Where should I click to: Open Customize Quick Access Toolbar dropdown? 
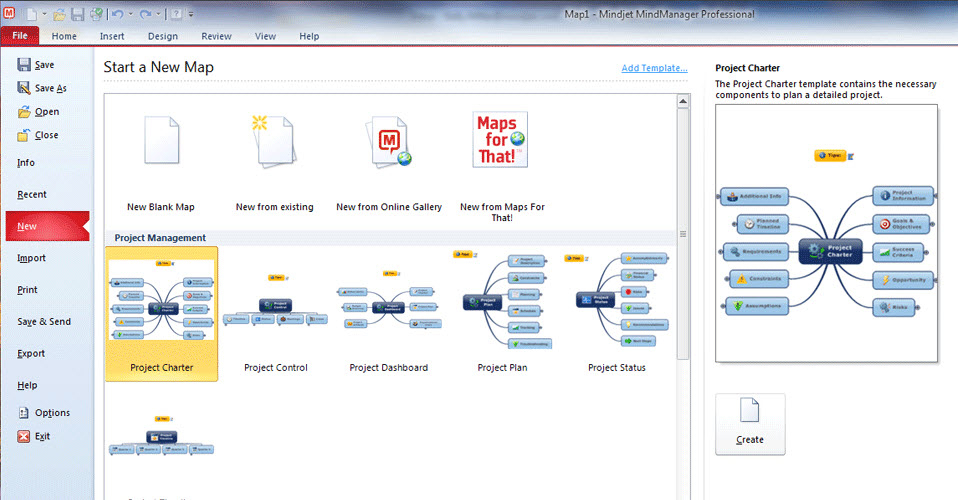pos(191,14)
